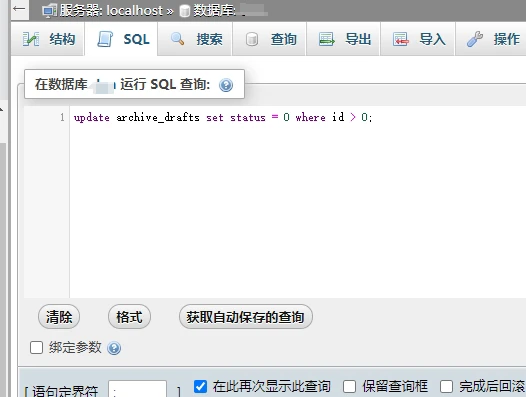
Task: Click the 导入 import icon
Action: (x=401, y=39)
